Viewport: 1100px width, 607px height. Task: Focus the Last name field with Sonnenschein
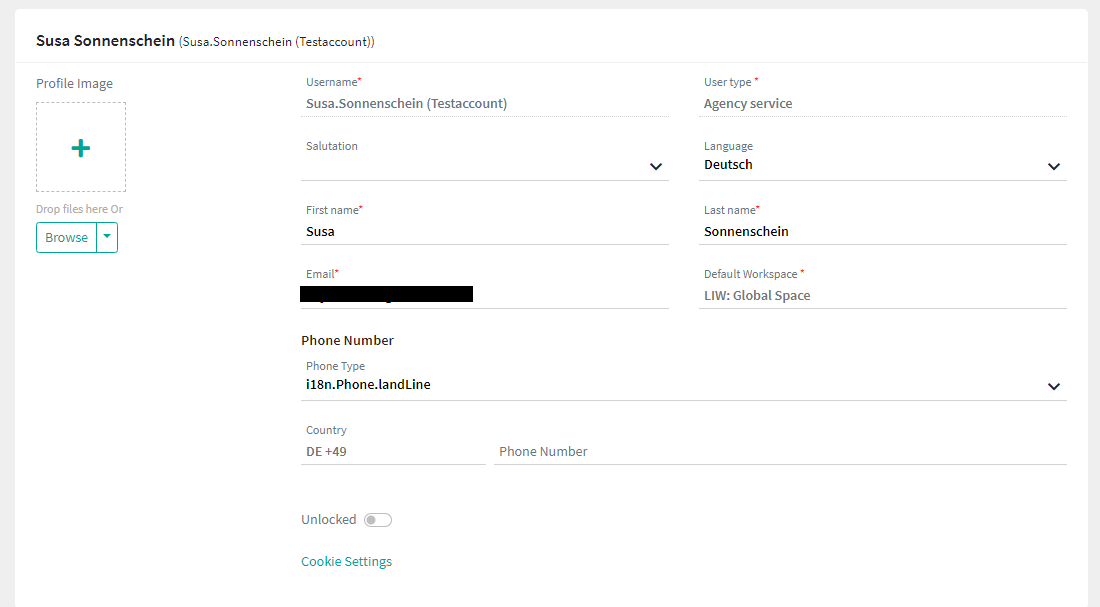tap(882, 232)
